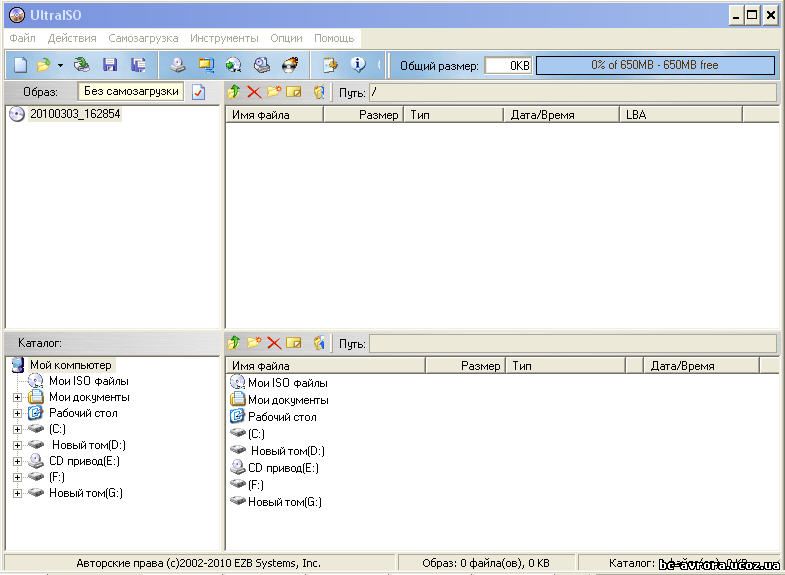This screenshot has height=575, width=785.
Task: Select Новый том(D:) in the catalog file list
Action: click(287, 451)
